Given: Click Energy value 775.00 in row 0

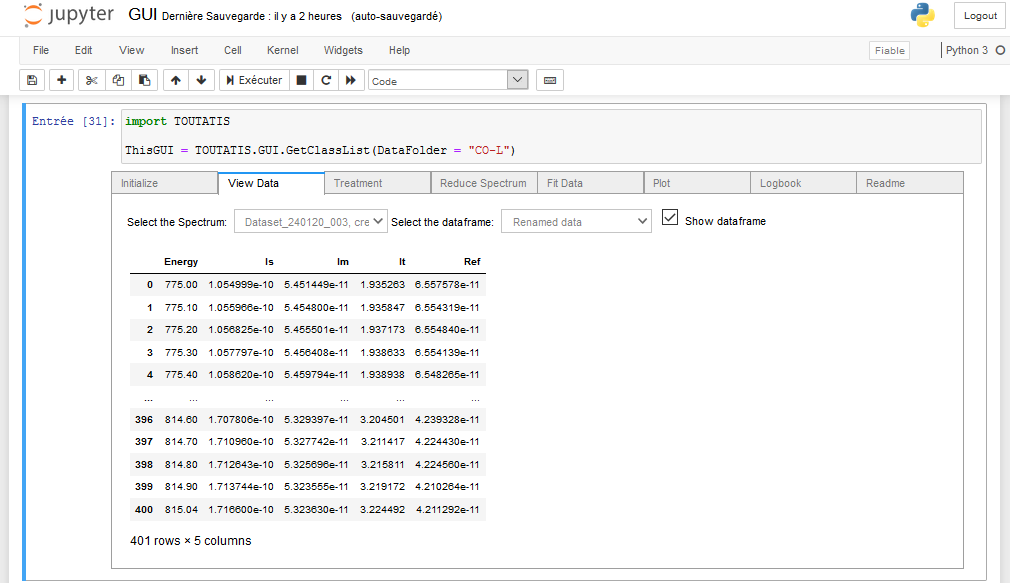Looking at the screenshot, I should click(x=181, y=285).
